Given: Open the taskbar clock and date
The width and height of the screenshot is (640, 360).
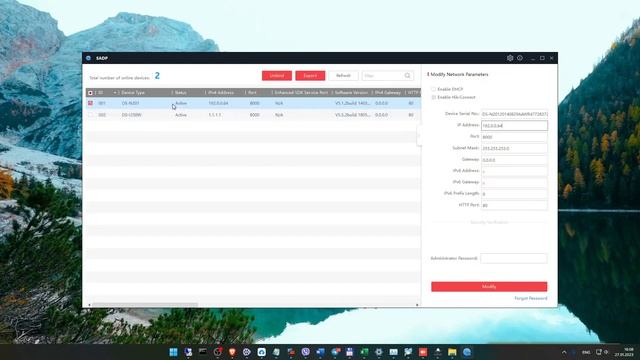Looking at the screenshot, I should coord(624,352).
